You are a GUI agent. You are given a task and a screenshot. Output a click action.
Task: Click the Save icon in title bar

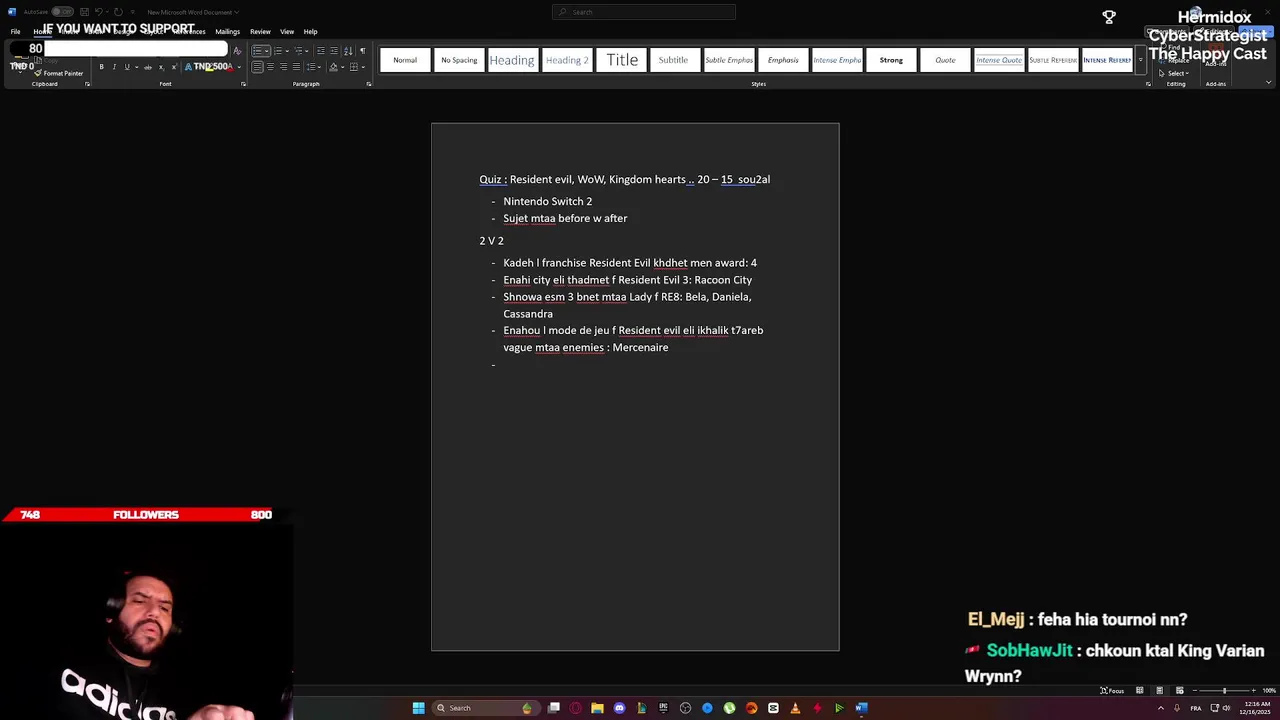85,12
